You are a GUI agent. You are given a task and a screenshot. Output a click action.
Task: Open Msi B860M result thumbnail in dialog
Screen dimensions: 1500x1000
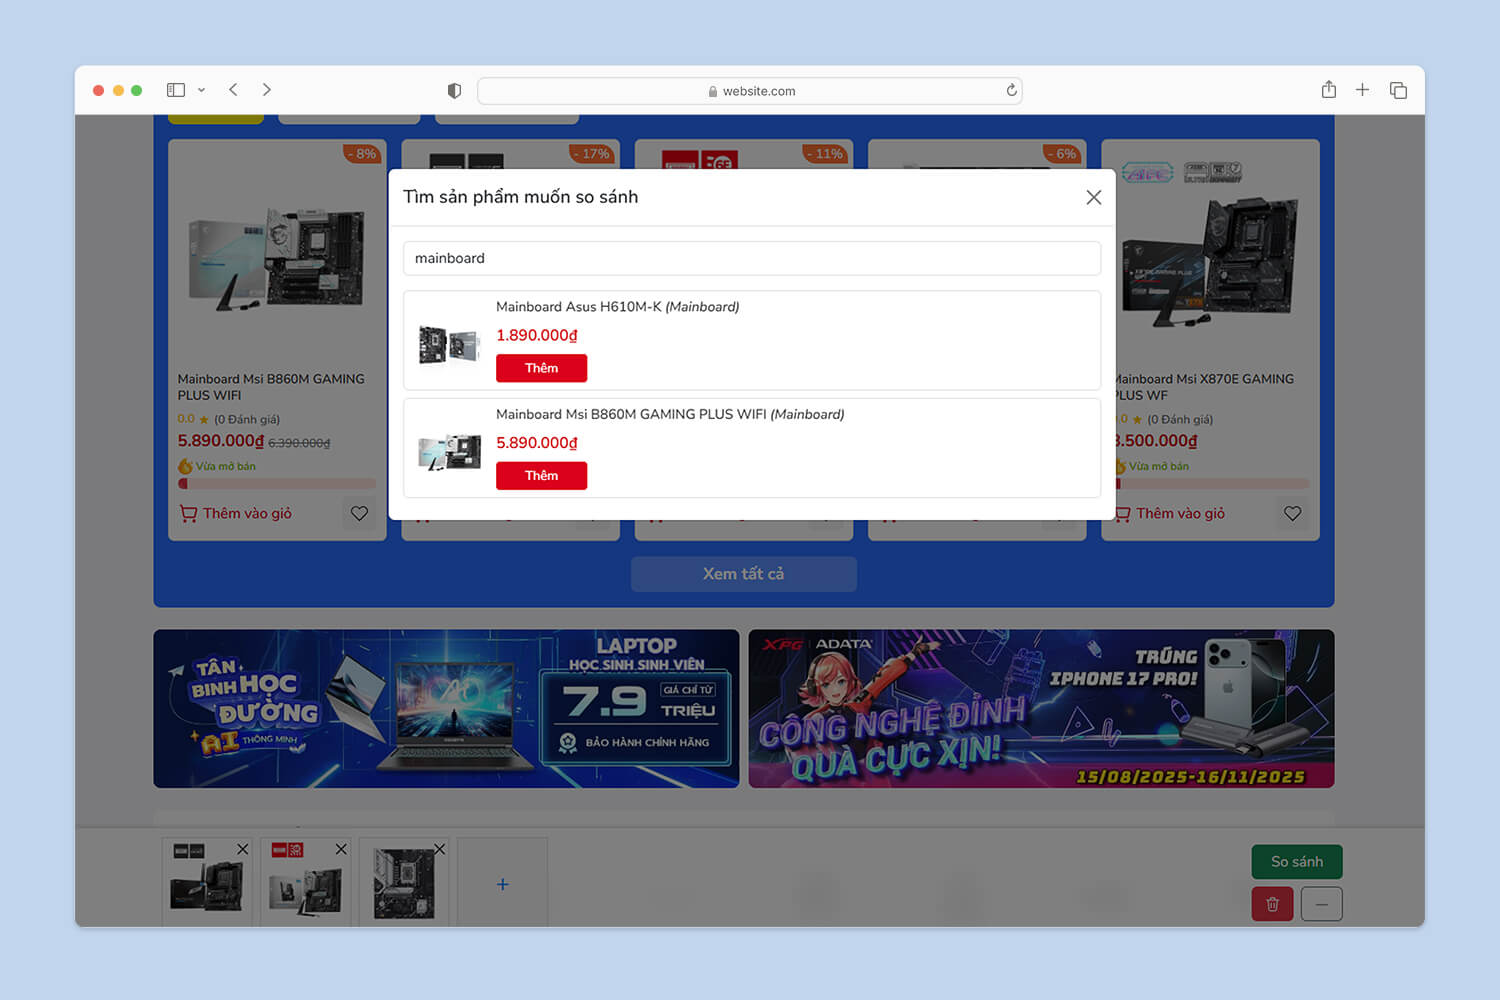[449, 452]
